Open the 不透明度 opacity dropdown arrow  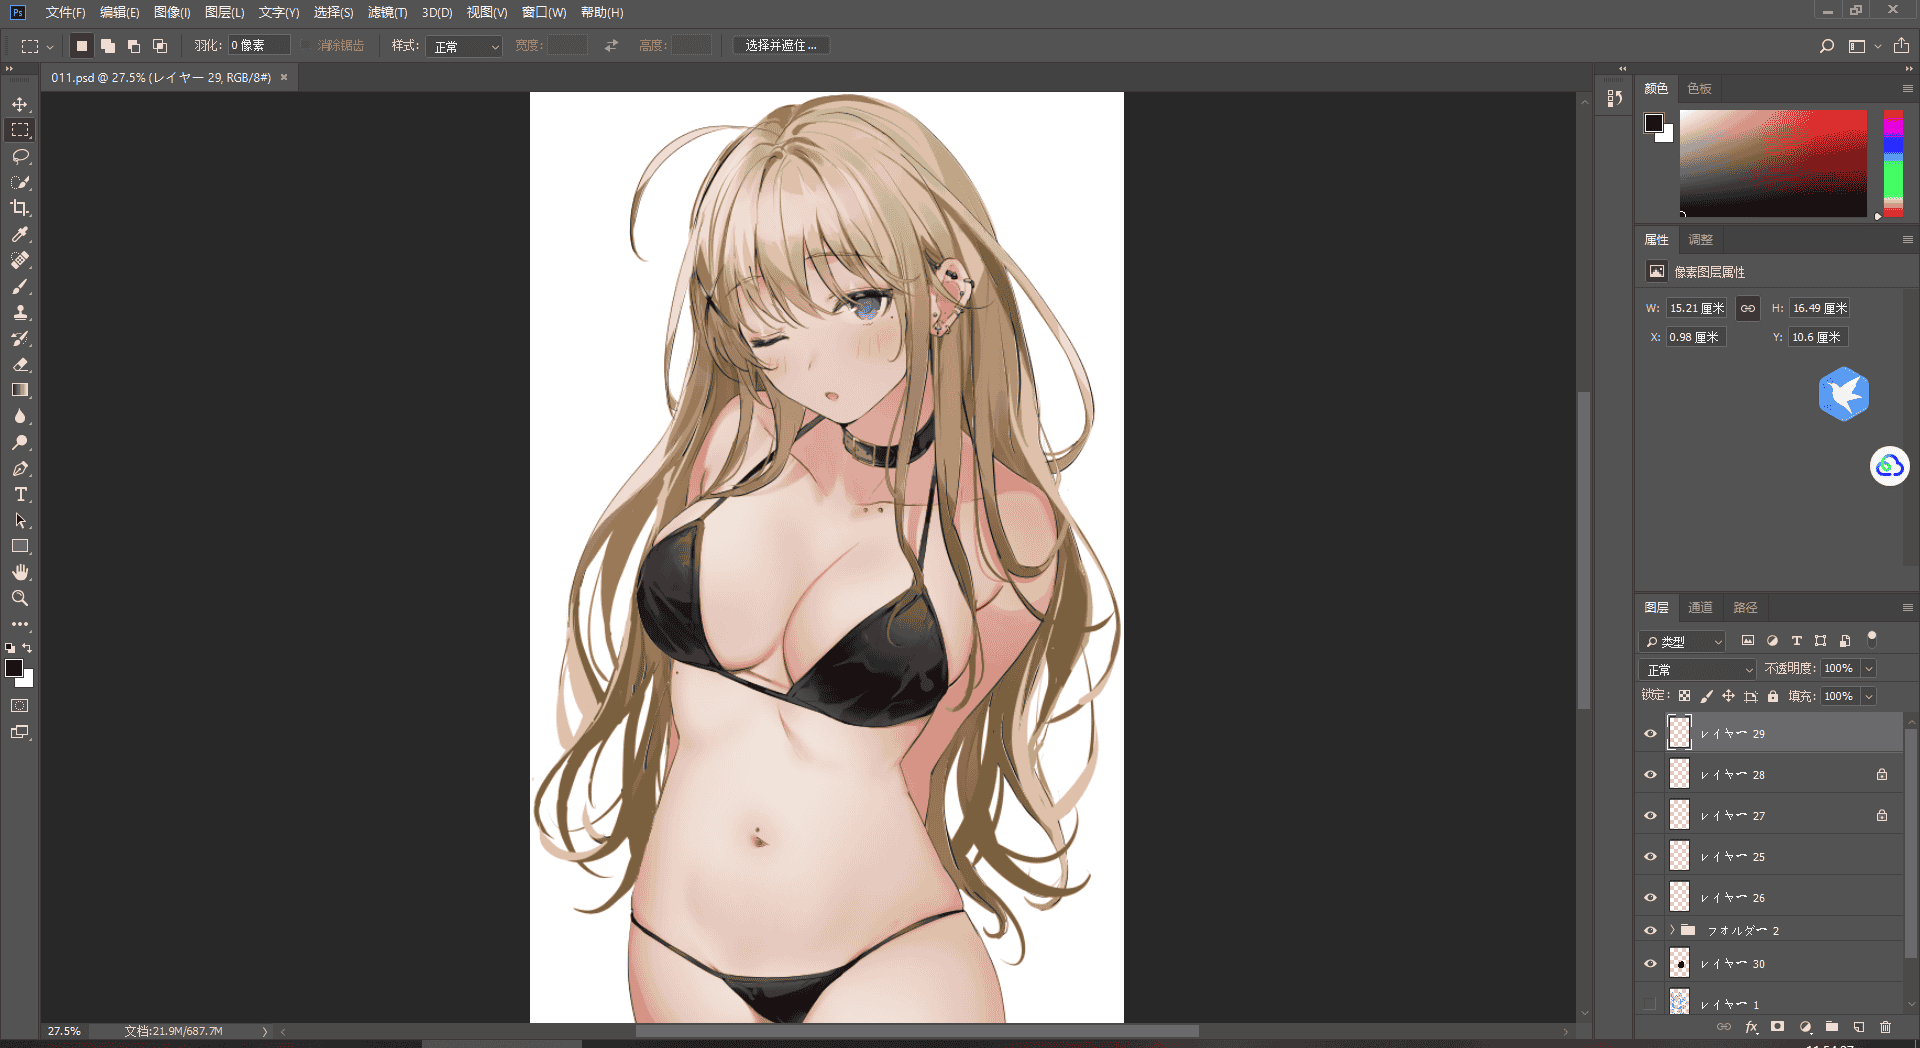pyautogui.click(x=1869, y=668)
